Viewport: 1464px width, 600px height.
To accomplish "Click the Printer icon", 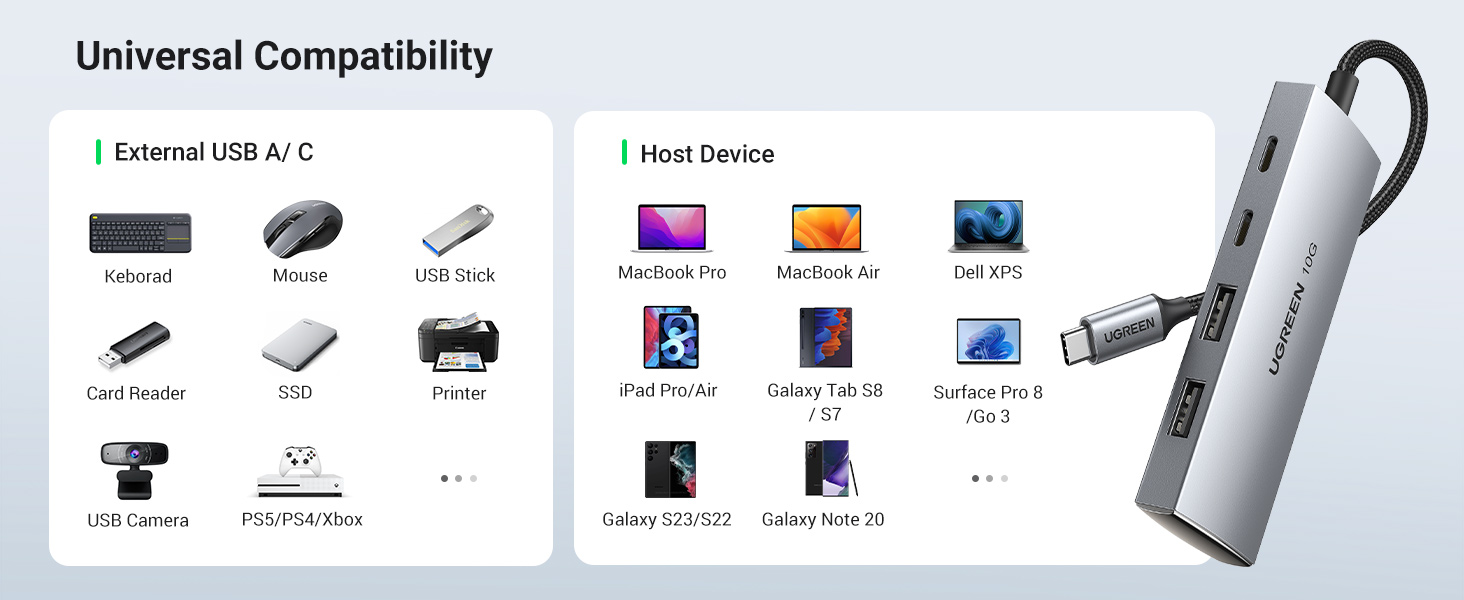I will point(458,344).
